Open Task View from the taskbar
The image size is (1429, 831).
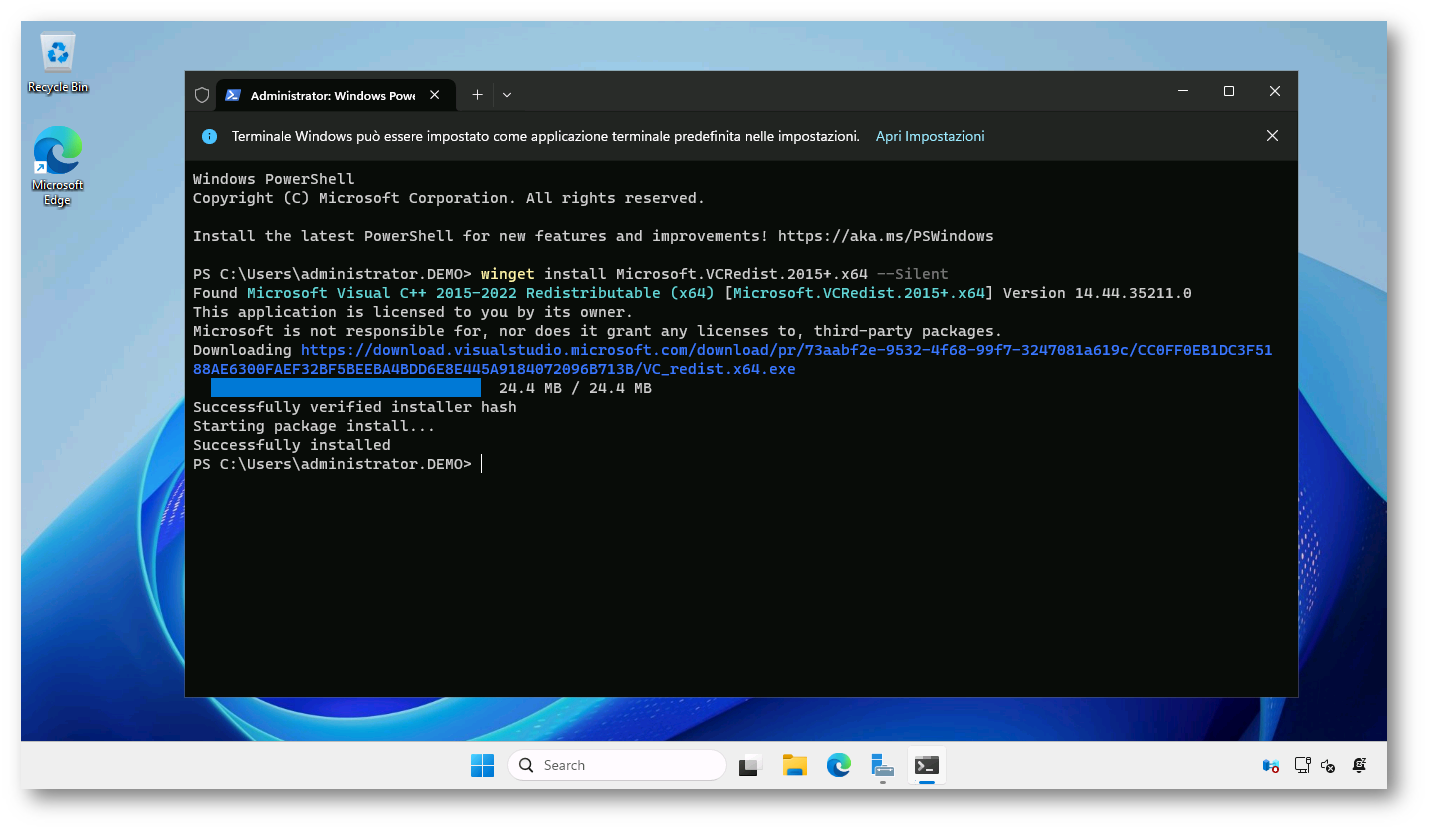click(750, 765)
